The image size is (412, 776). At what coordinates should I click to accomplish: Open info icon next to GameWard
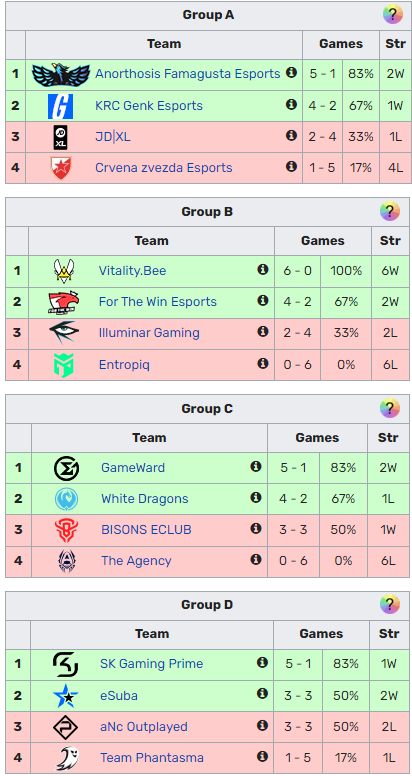click(x=256, y=466)
